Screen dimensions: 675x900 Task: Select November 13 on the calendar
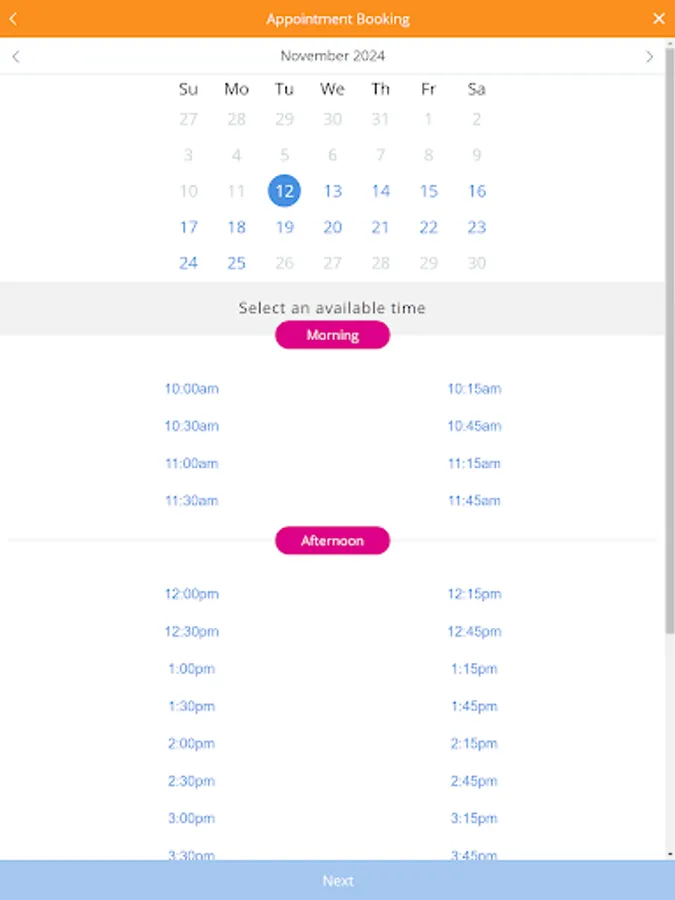tap(332, 191)
